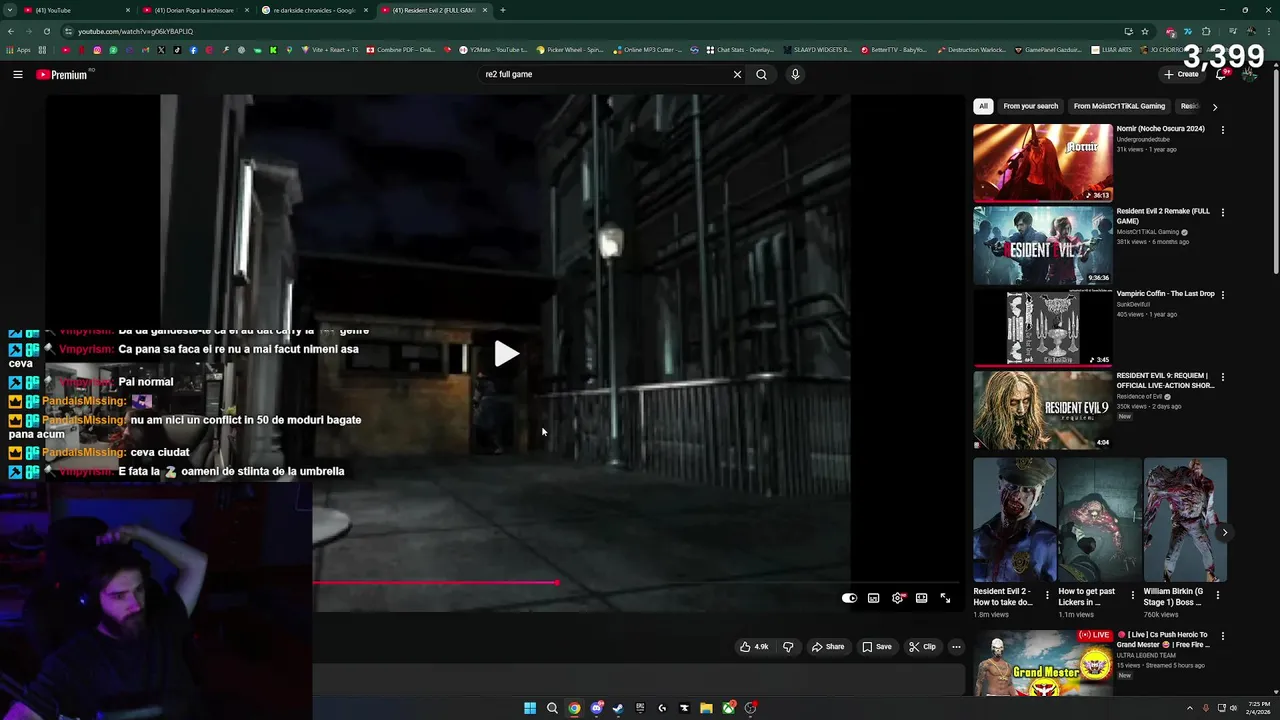1280x720 pixels.
Task: Open options for Nomir video
Action: [x=1222, y=130]
